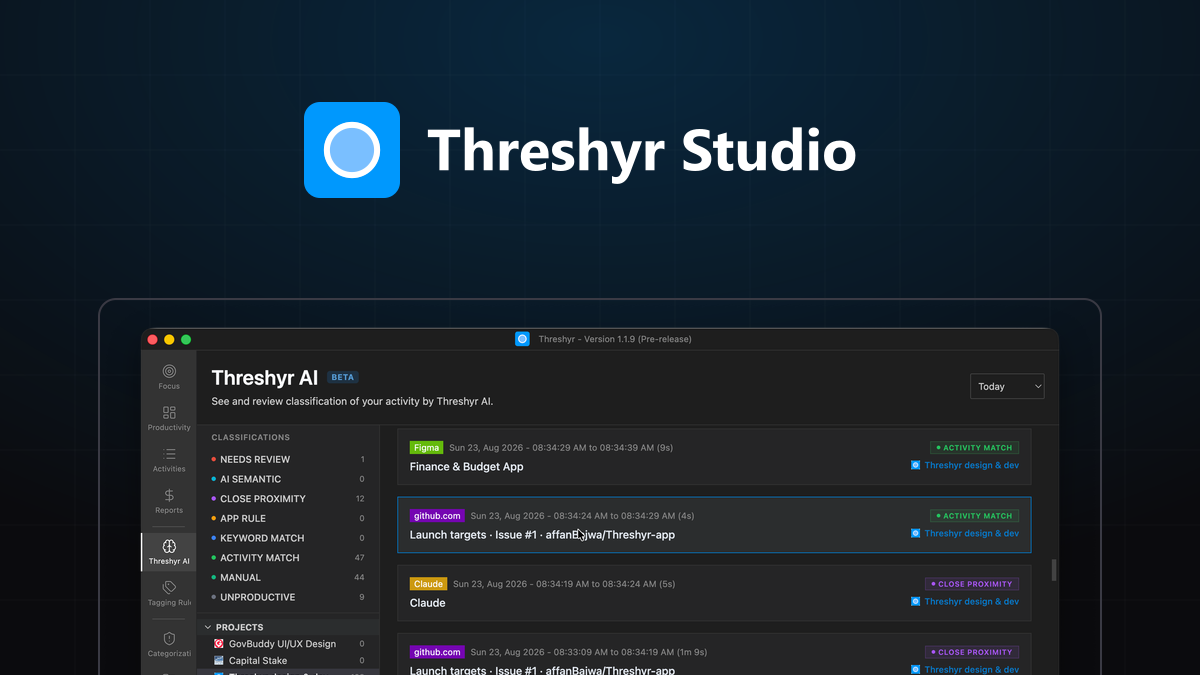The height and width of the screenshot is (675, 1200).
Task: Select the Claude activity title text
Action: click(428, 603)
